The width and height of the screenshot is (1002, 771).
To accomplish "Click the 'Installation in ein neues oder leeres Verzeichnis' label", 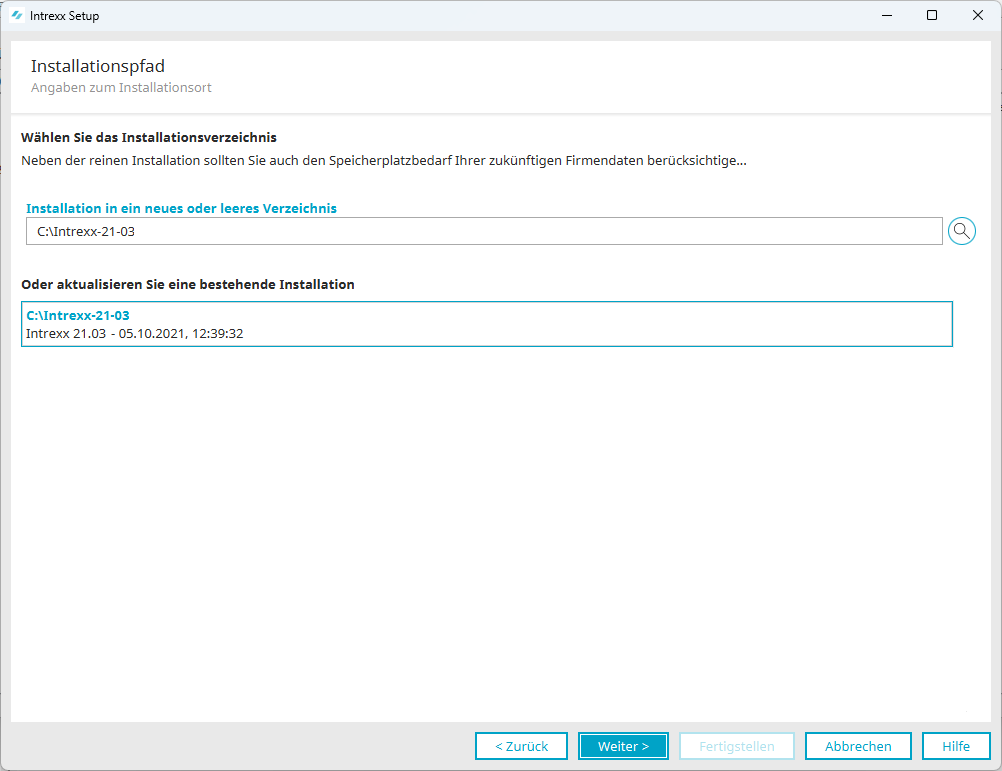I will (181, 208).
